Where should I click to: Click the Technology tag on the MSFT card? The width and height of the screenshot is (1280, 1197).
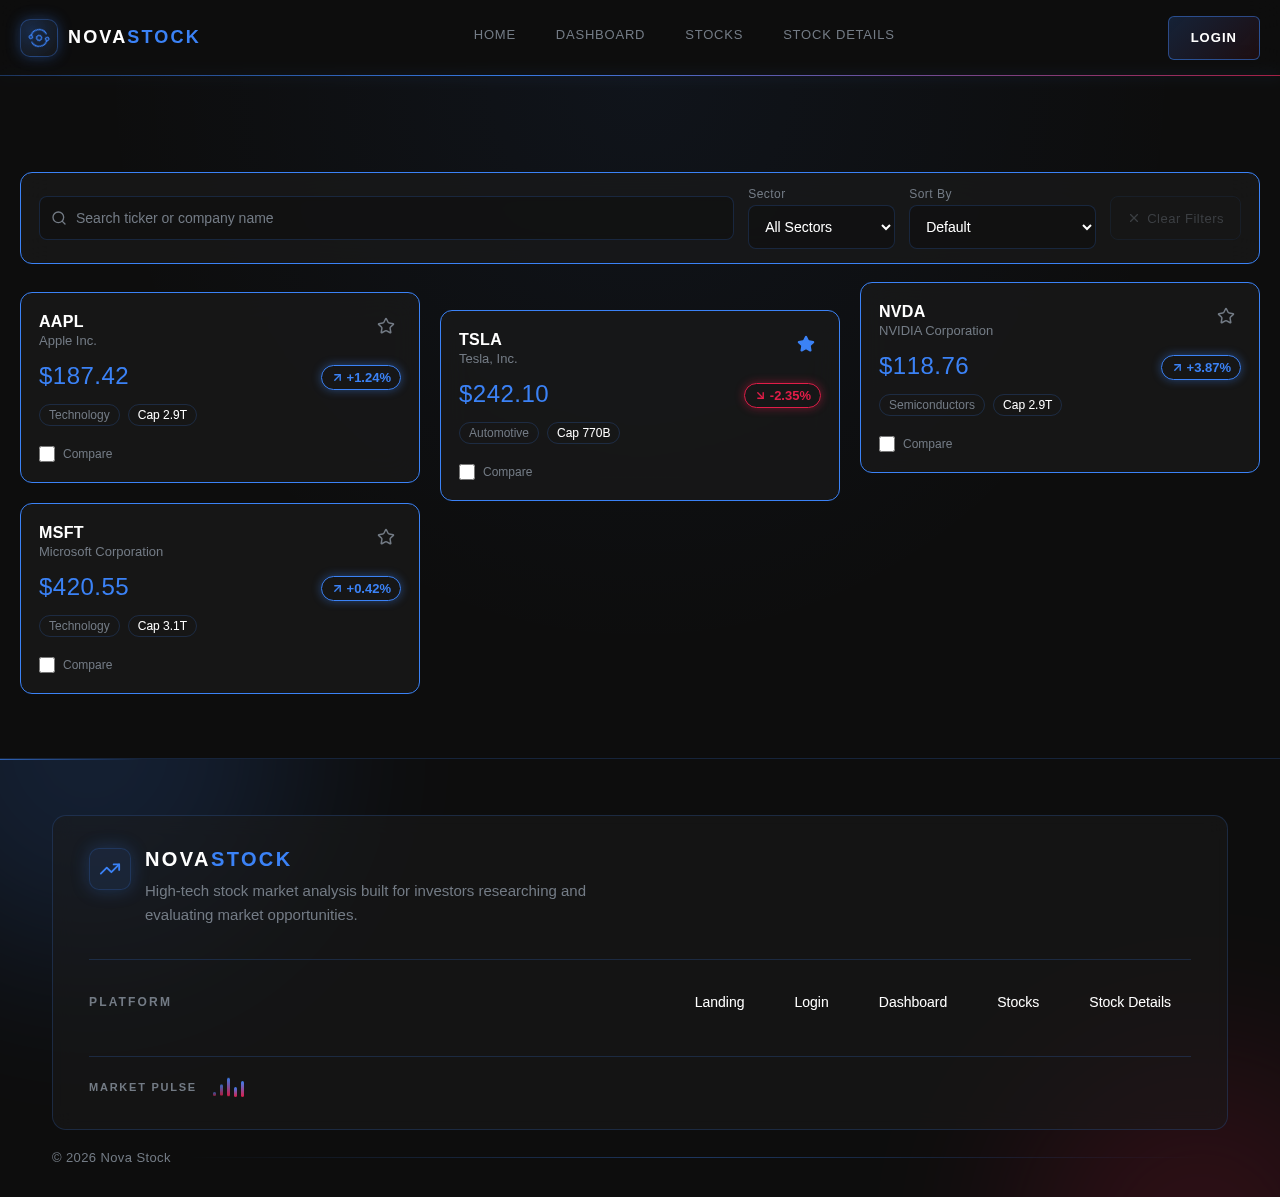coord(79,626)
